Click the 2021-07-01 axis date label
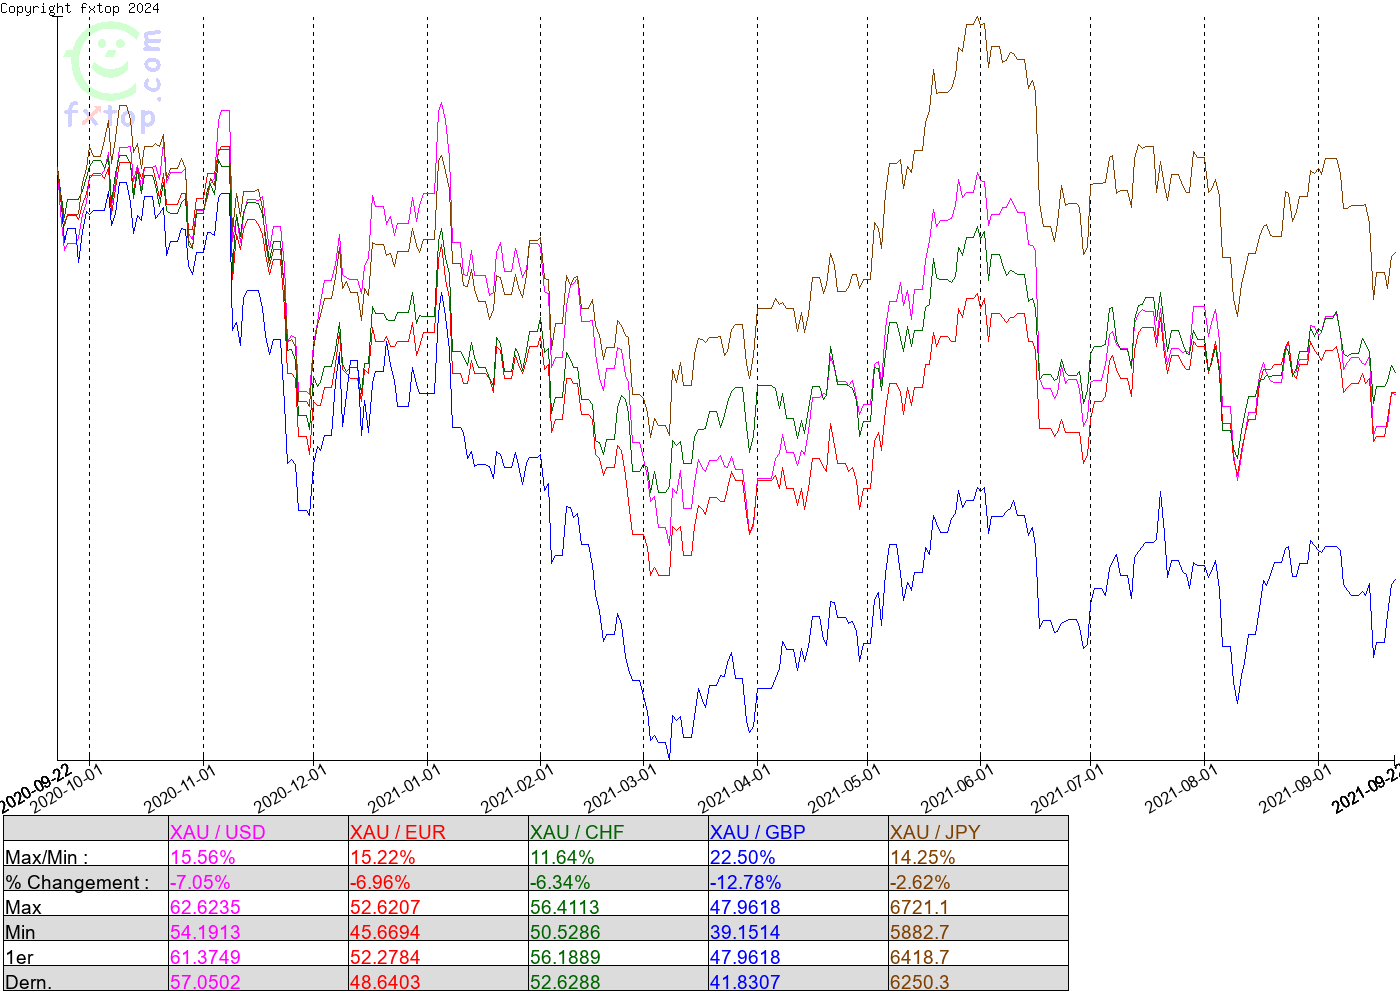The width and height of the screenshot is (1400, 1000). point(1067,789)
